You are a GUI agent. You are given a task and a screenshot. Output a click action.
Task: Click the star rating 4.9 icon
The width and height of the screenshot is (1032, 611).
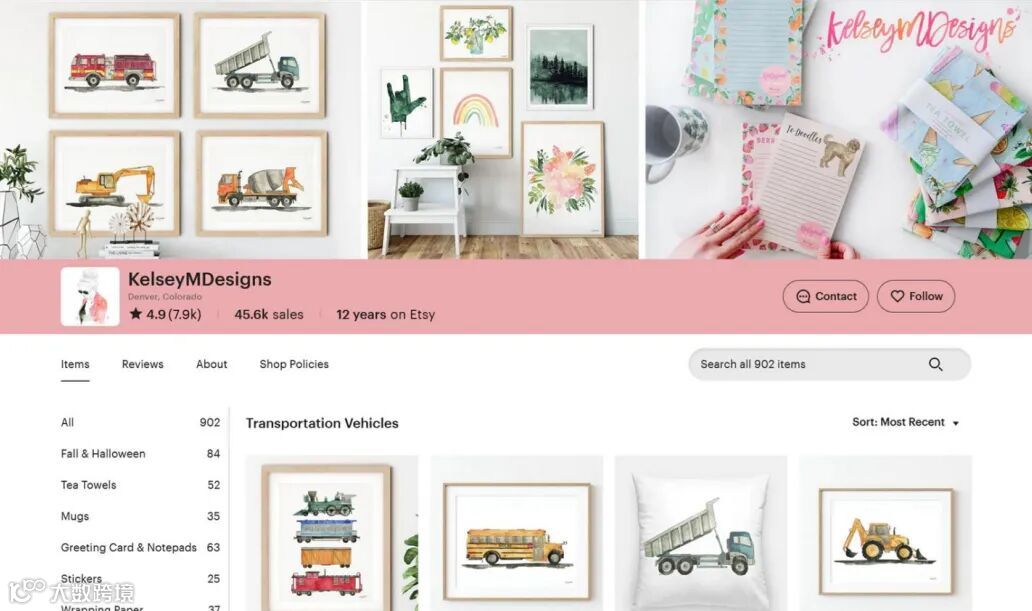tap(136, 313)
